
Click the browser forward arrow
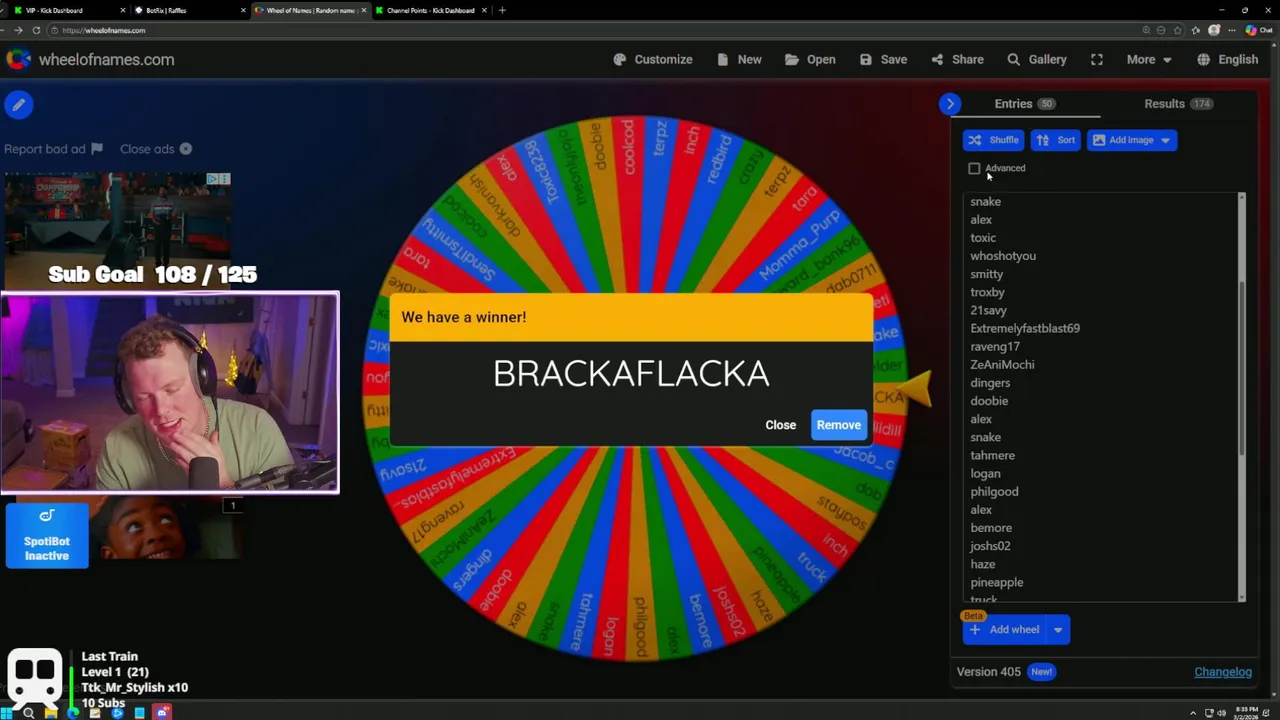point(18,30)
